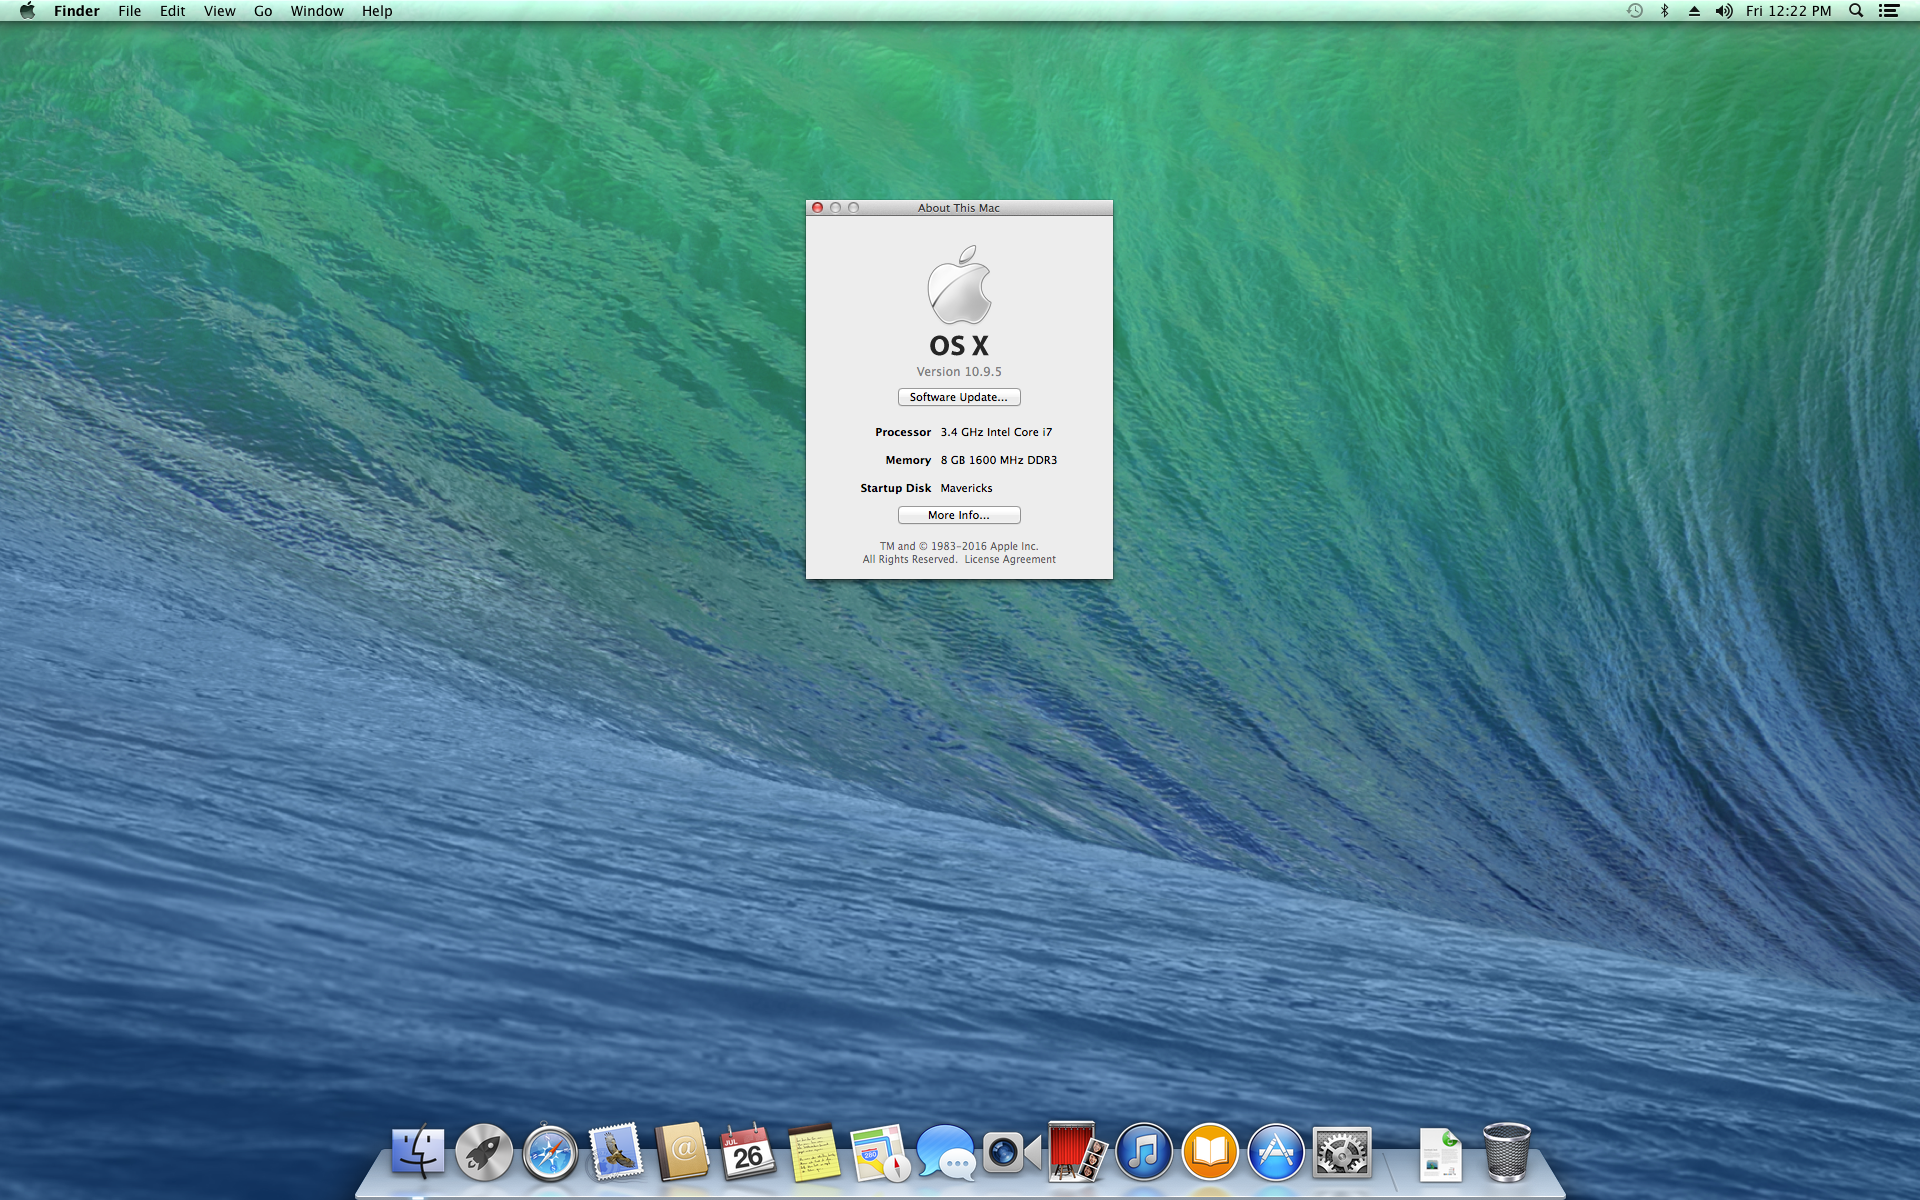This screenshot has width=1920, height=1200.
Task: Launch iTunes music icon
Action: tap(1143, 1152)
